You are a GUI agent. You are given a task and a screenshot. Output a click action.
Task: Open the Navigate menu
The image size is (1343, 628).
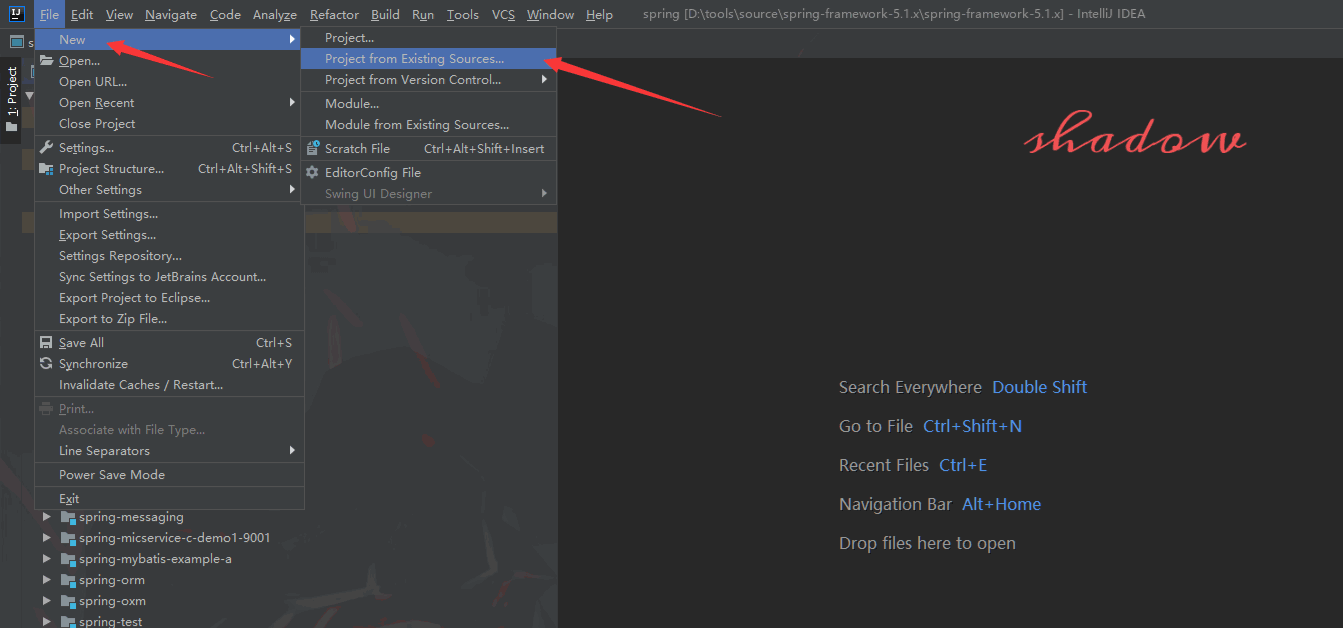(x=171, y=14)
